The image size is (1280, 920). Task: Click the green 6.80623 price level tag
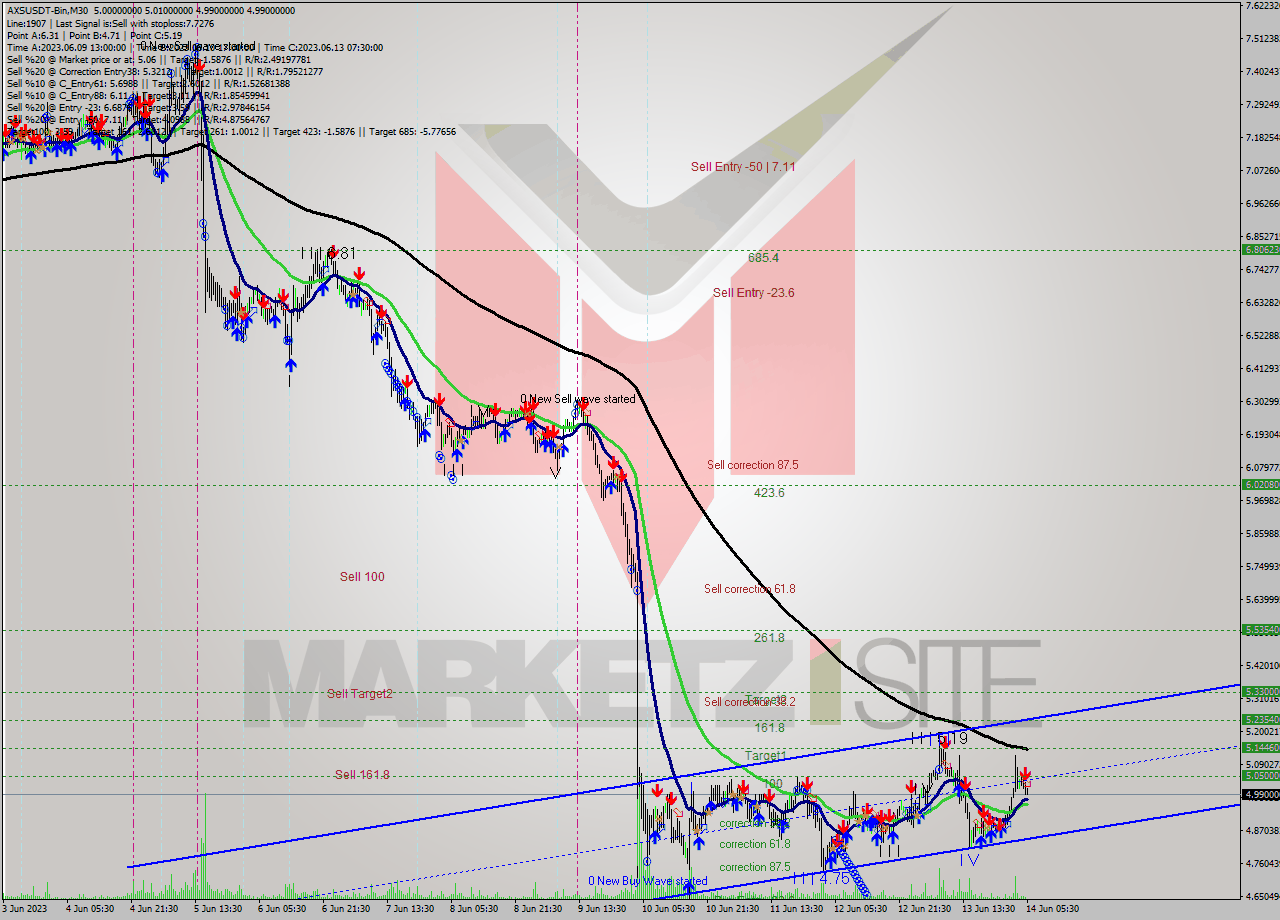click(x=1260, y=250)
